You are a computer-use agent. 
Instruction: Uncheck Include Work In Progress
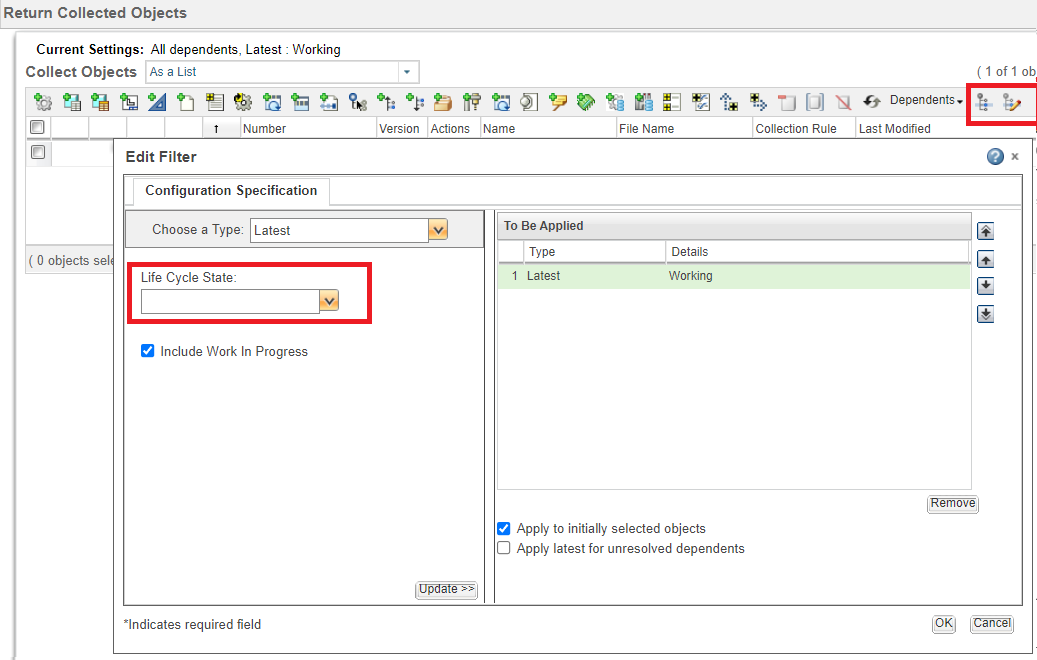pos(148,351)
